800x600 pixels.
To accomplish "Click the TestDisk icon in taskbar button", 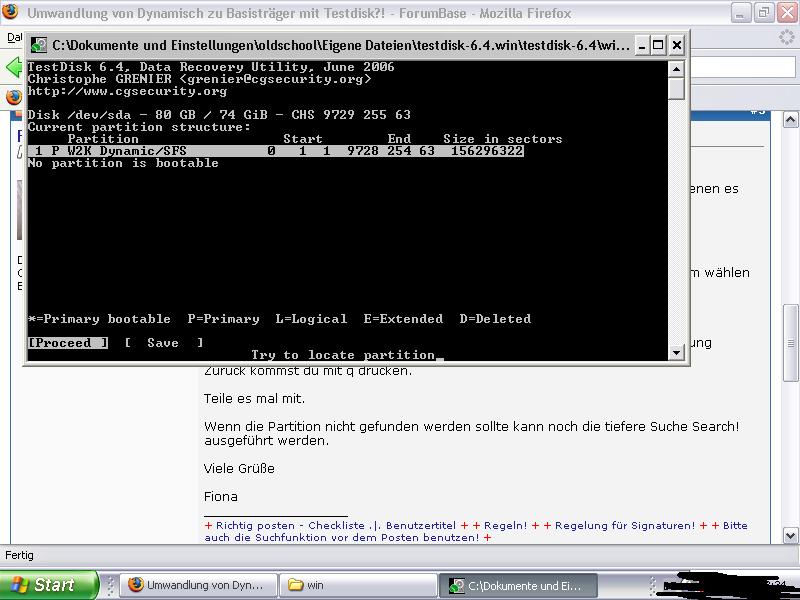I will coord(456,586).
